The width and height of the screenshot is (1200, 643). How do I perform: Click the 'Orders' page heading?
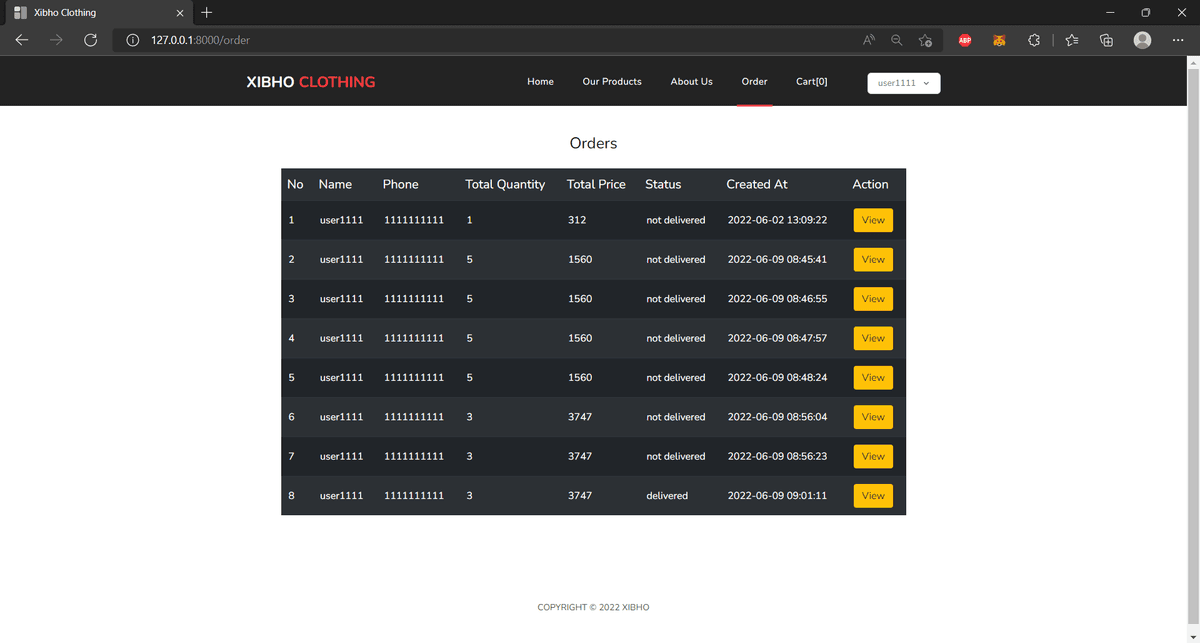pos(593,143)
